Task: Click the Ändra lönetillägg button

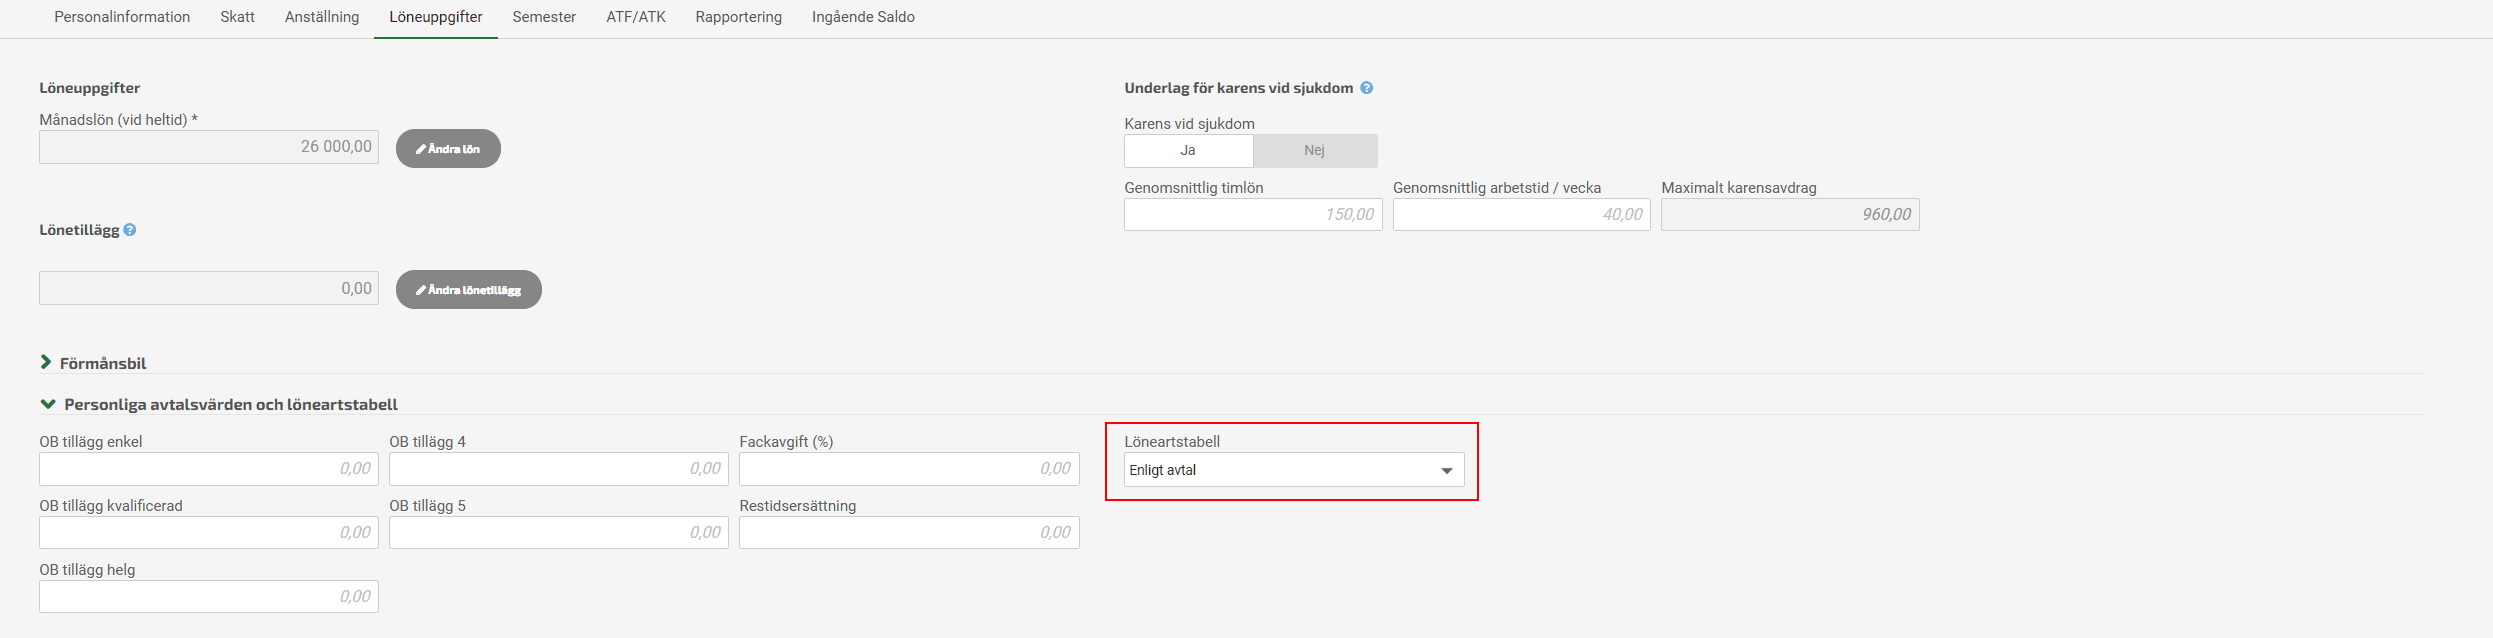Action: click(x=469, y=290)
